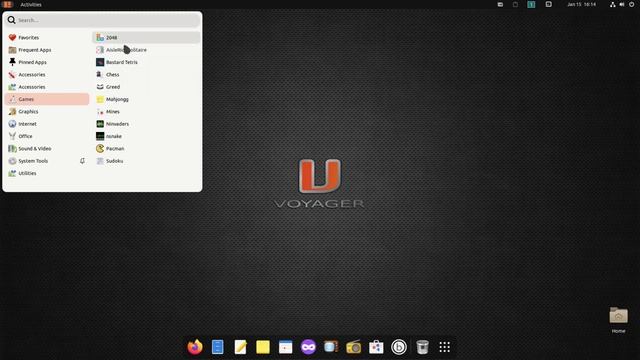640x360 pixels.
Task: Launch Greed from the games list
Action: 146,87
